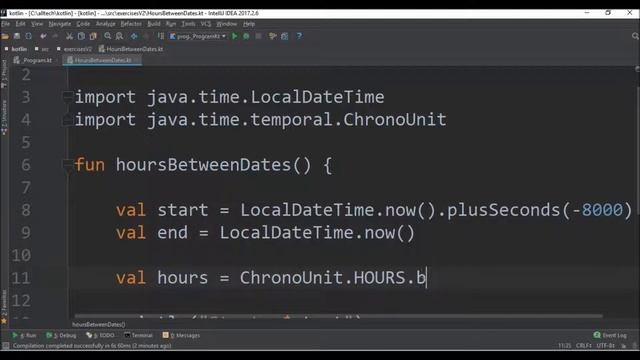This screenshot has width=640, height=360.
Task: Open the Messages tool window button
Action: [181, 335]
